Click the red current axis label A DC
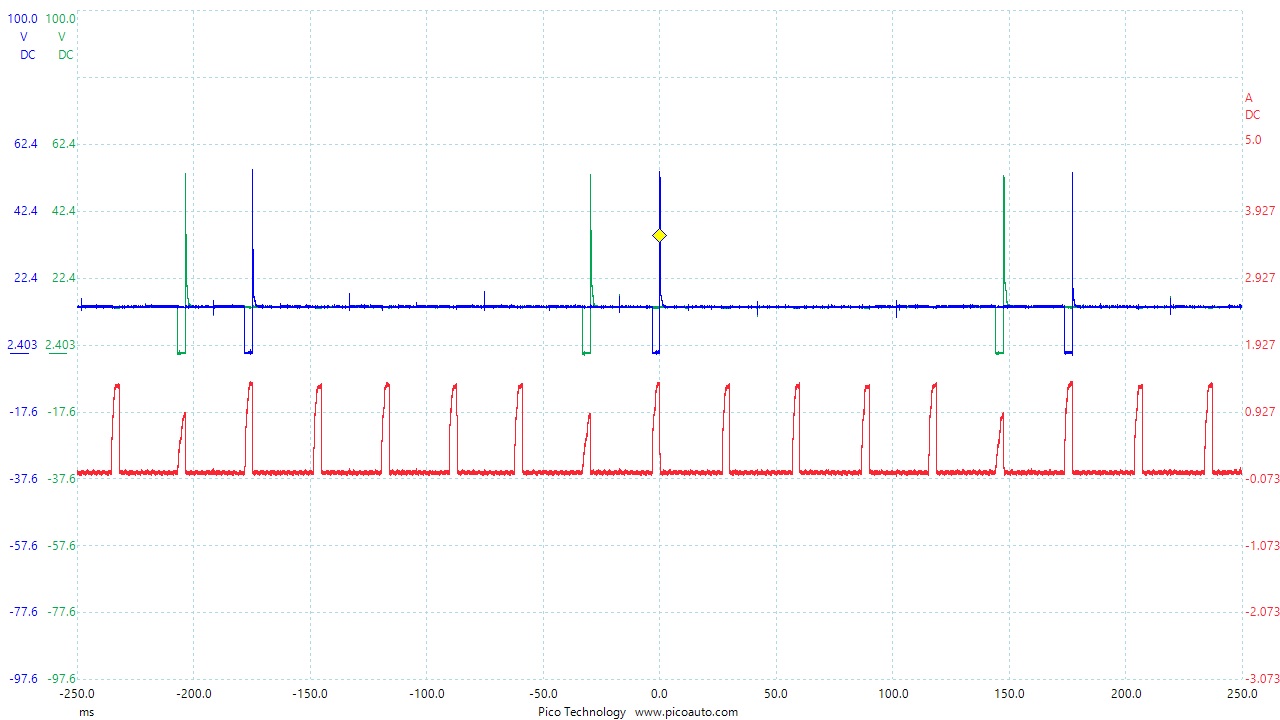This screenshot has height=720, width=1280. click(1249, 105)
